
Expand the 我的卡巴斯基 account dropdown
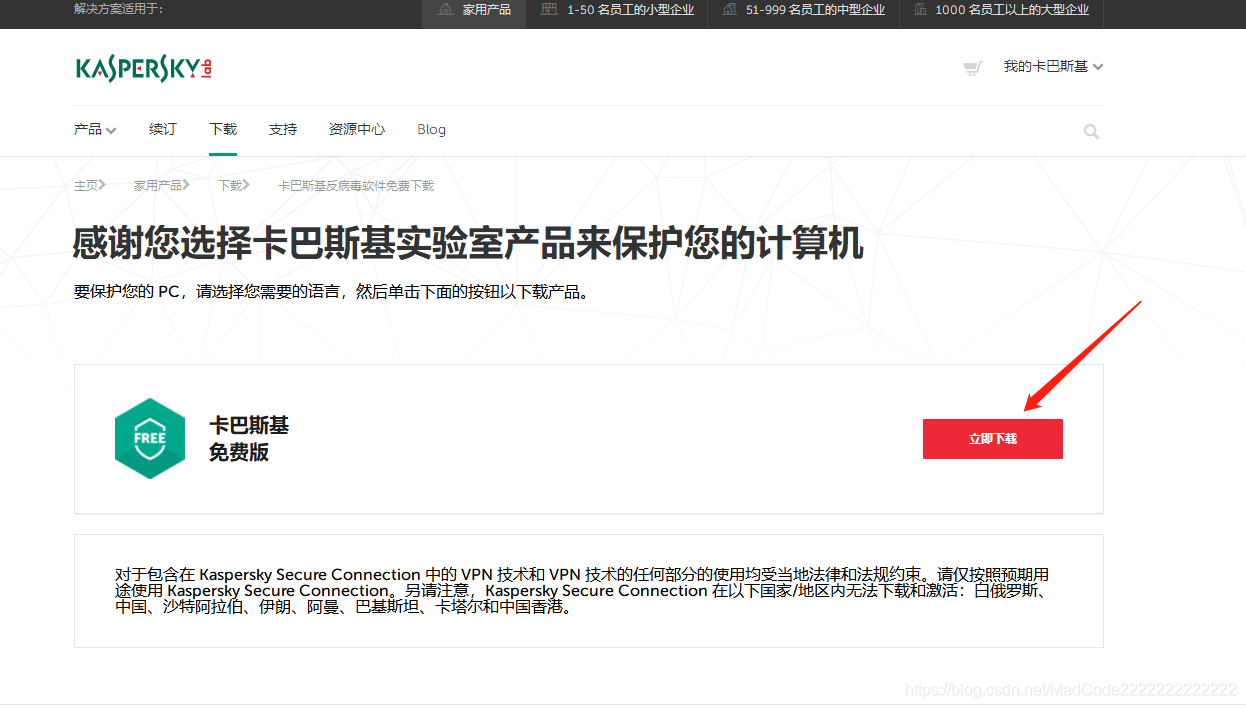point(1053,67)
